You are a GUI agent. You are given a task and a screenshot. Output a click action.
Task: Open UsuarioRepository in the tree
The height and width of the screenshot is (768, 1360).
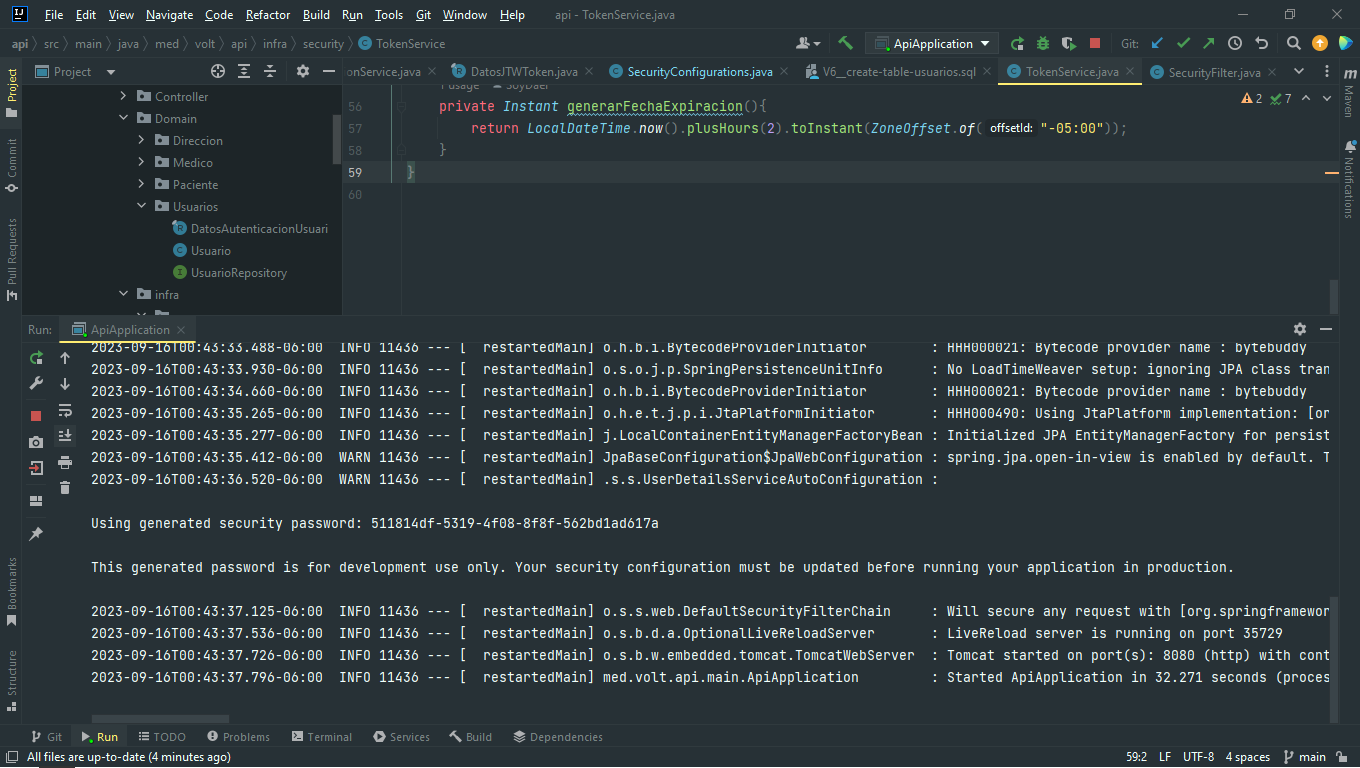tap(230, 272)
